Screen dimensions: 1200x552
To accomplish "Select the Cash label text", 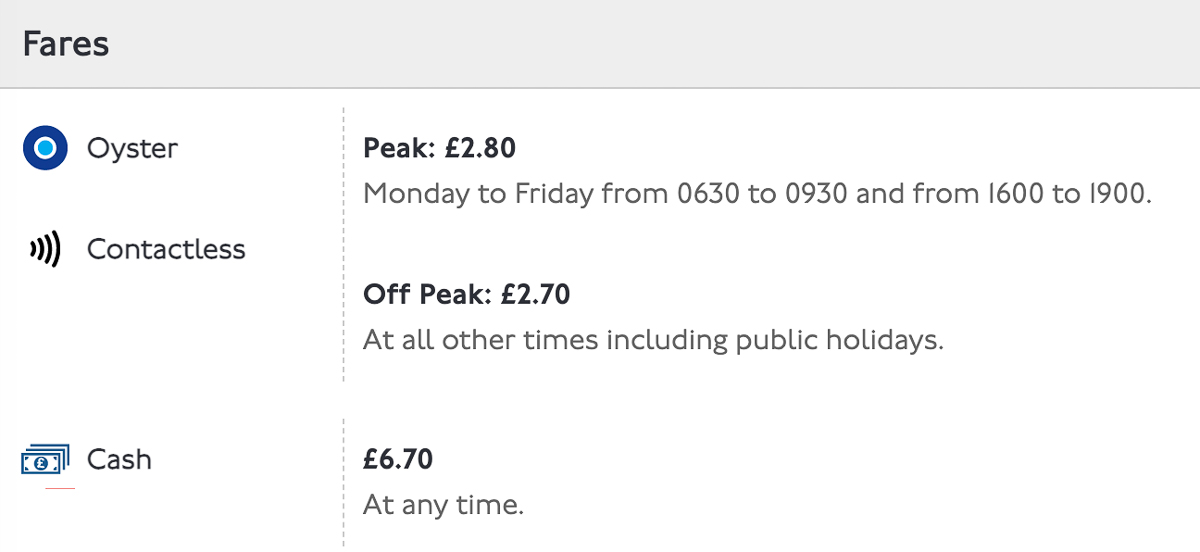I will (119, 460).
